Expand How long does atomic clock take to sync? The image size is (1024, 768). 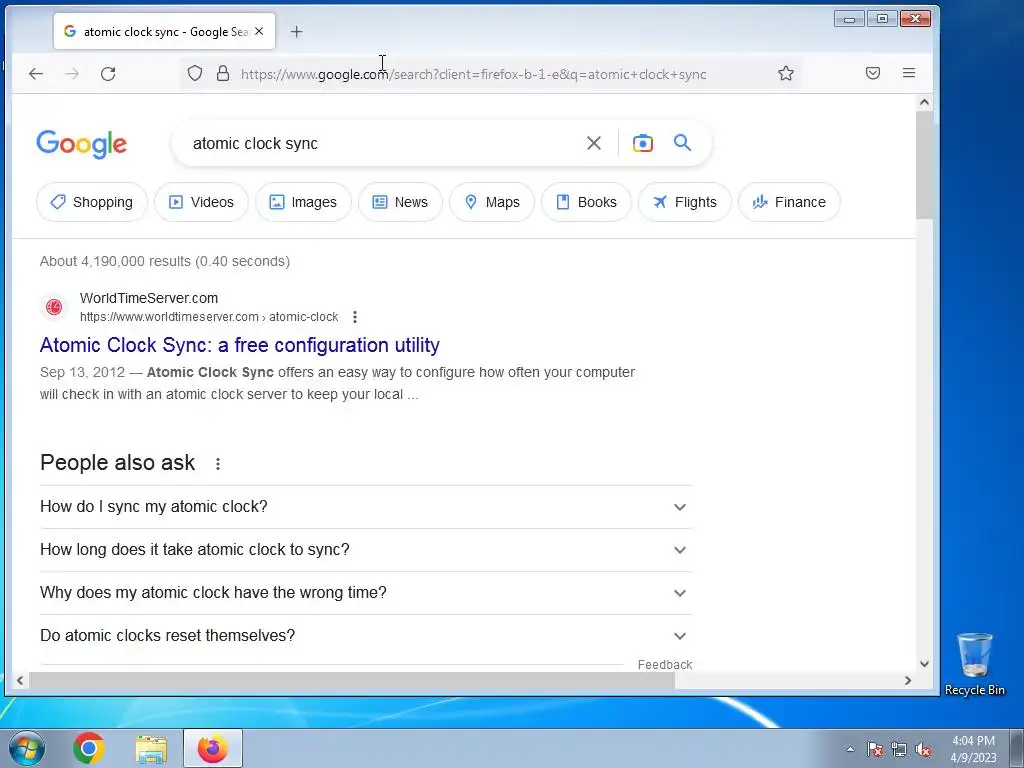(366, 550)
